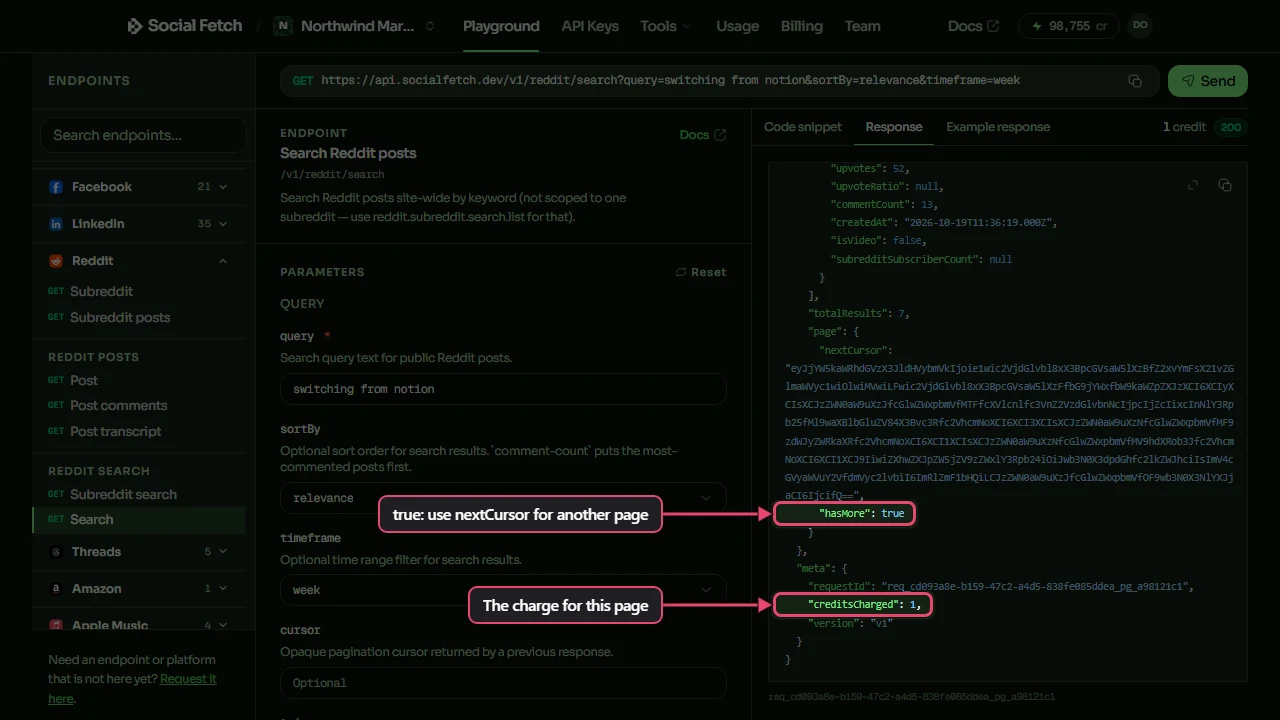Switch to the Code snippet tab
1280x720 pixels.
803,127
